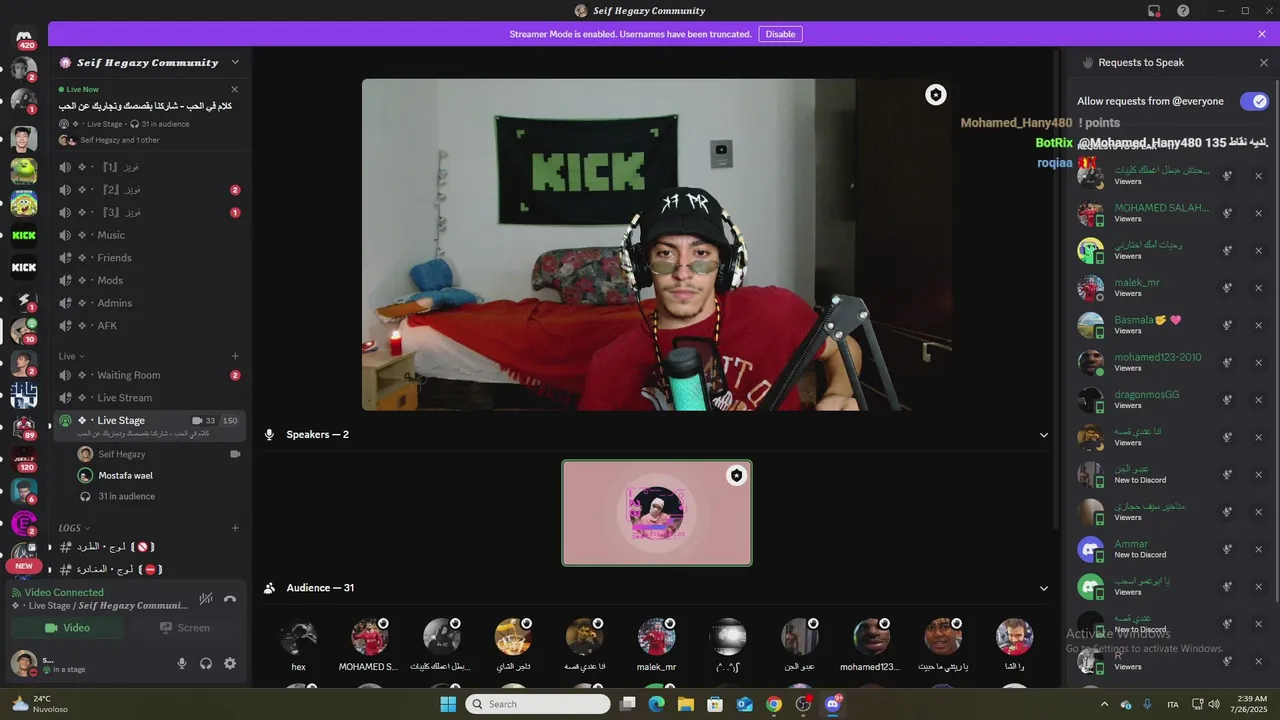Open Seif Hegazy Community server dropdown
1280x720 pixels.
[235, 62]
